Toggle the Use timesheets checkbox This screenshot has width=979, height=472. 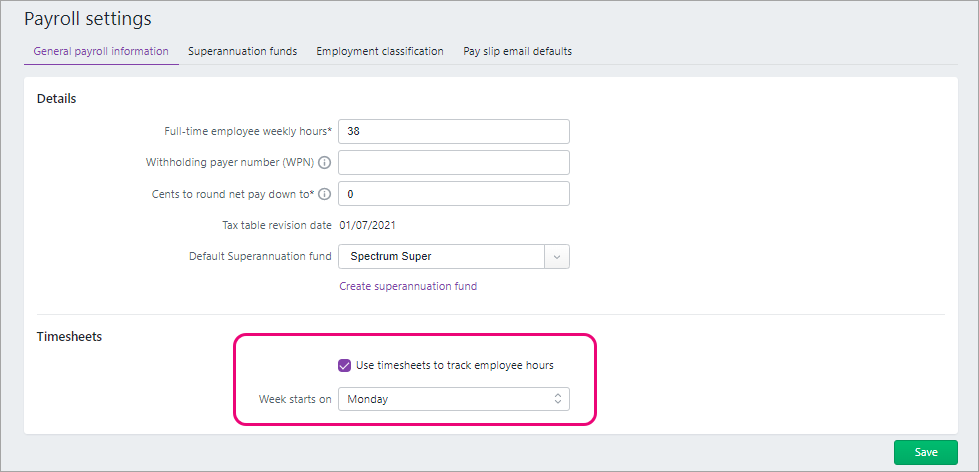point(345,365)
